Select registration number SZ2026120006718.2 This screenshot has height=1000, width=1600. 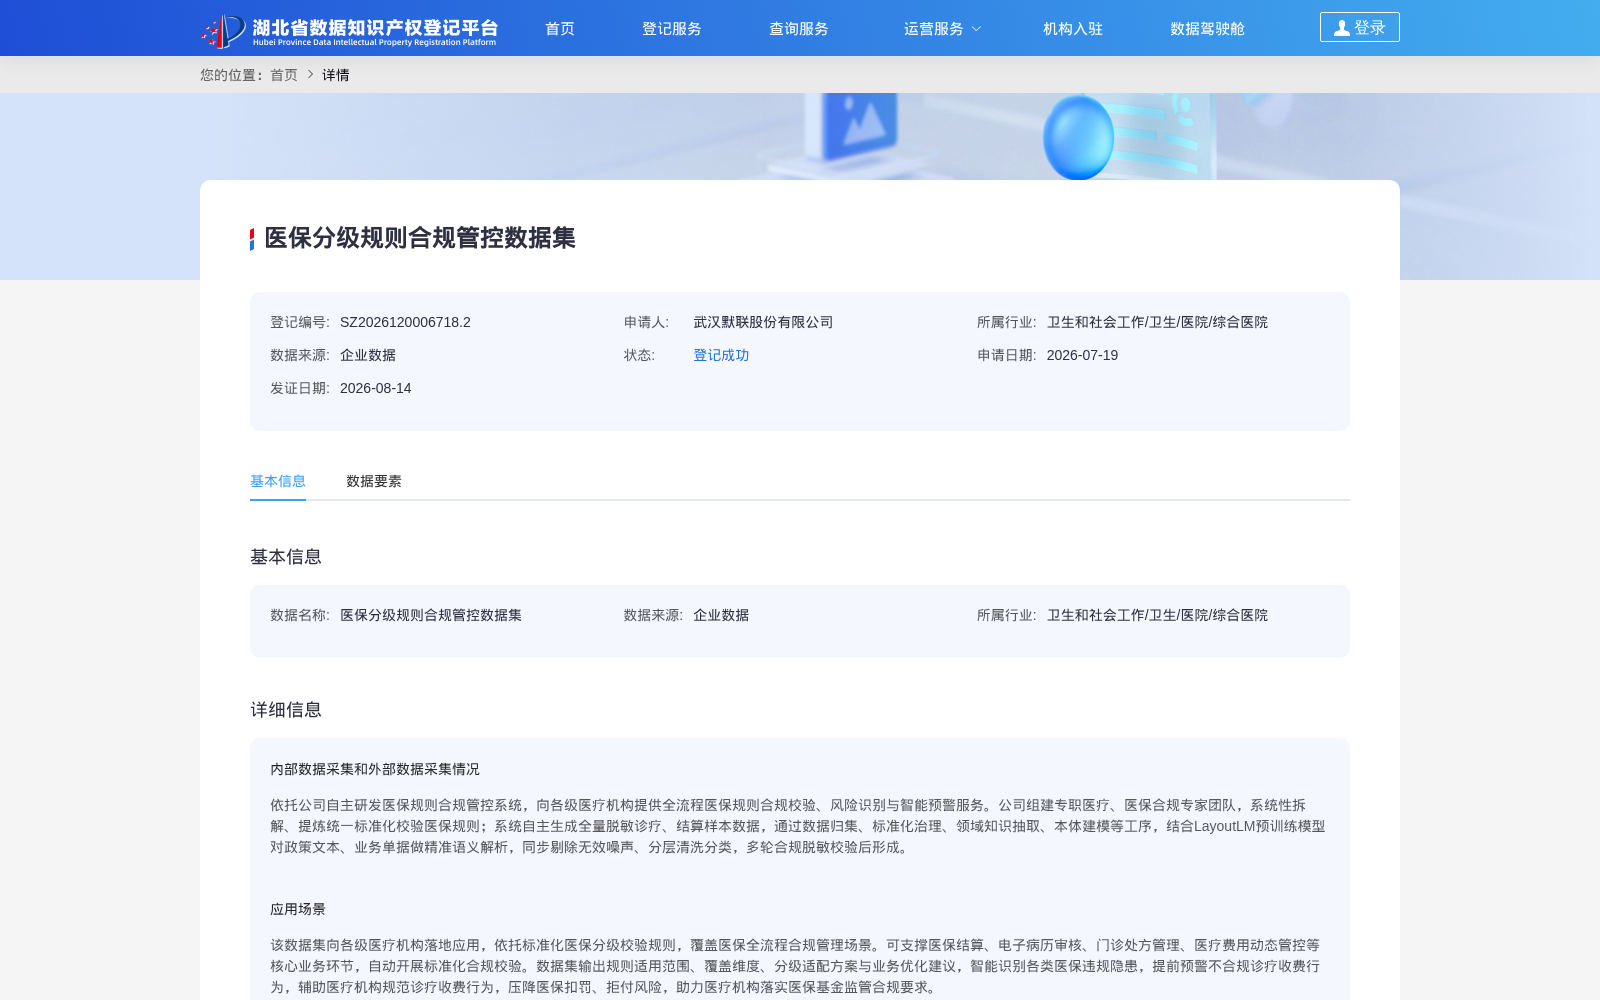pyautogui.click(x=405, y=322)
